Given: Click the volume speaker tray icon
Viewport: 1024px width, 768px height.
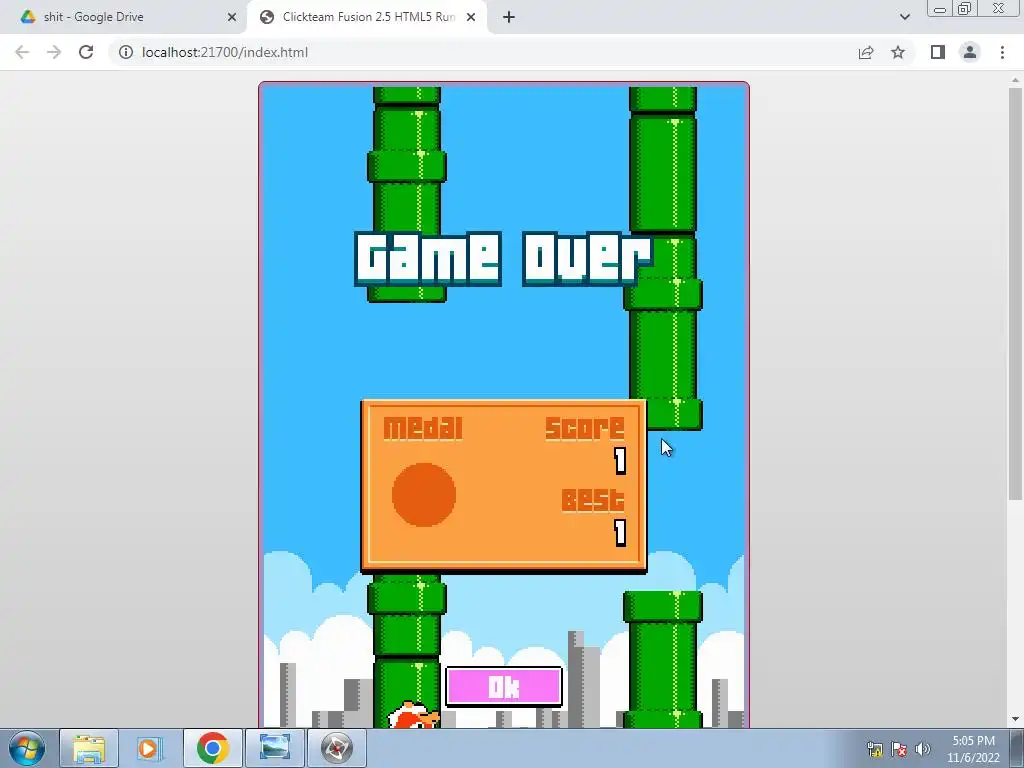Looking at the screenshot, I should point(923,749).
